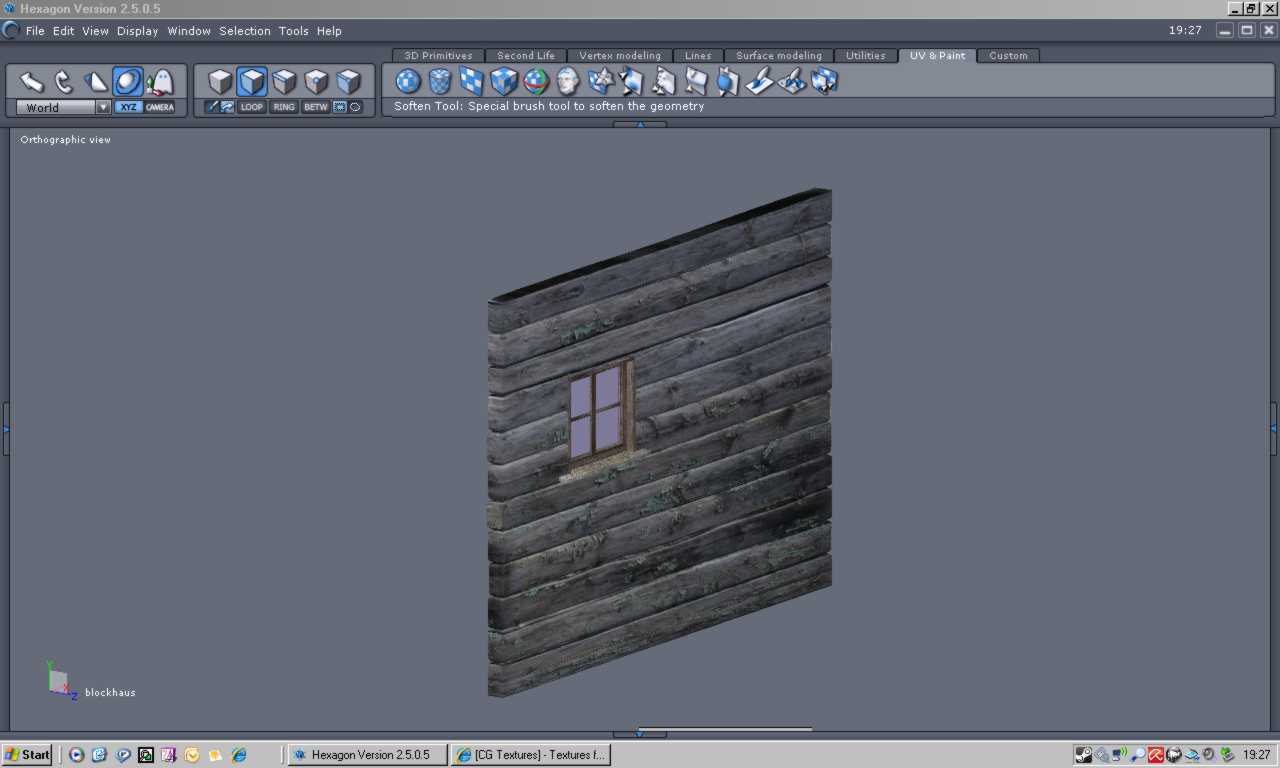Click the horizontal scrollbar under the viewport
Screen dimensions: 1280x768
(725, 729)
